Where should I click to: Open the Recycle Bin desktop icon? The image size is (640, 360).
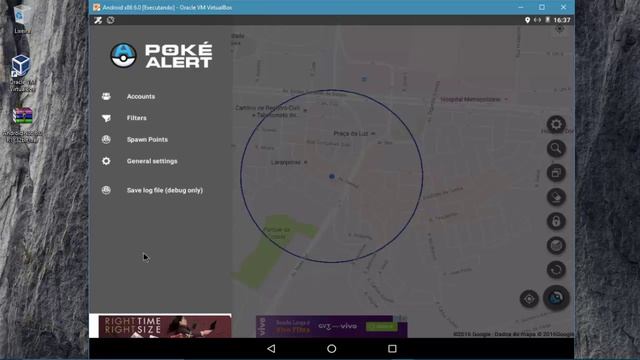[x=22, y=19]
